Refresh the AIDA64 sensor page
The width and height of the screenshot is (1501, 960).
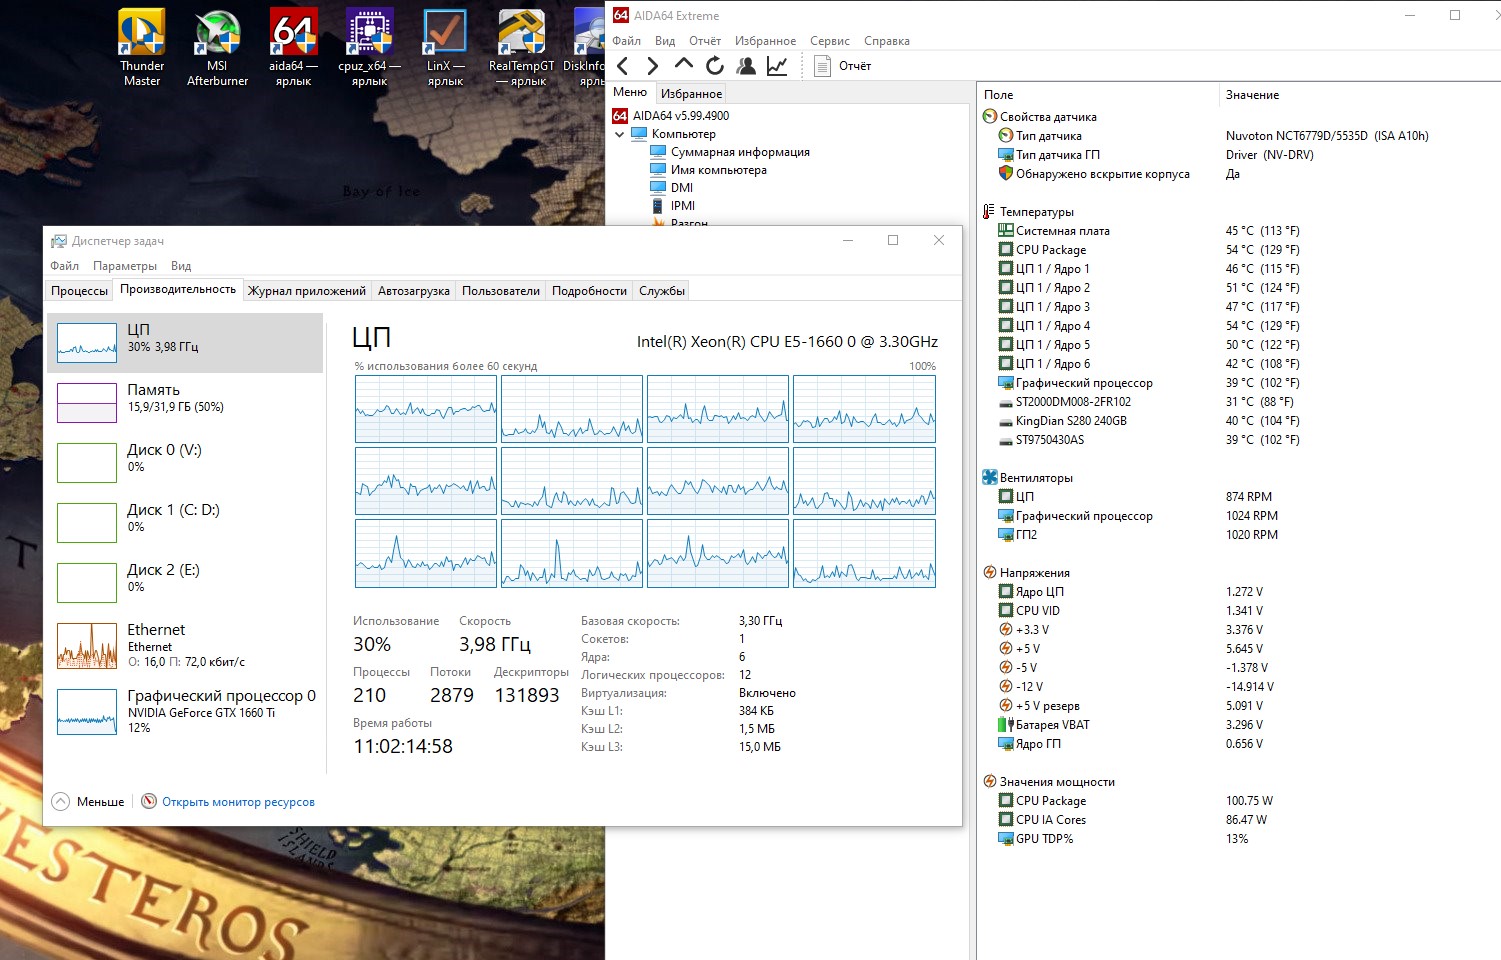pos(715,66)
